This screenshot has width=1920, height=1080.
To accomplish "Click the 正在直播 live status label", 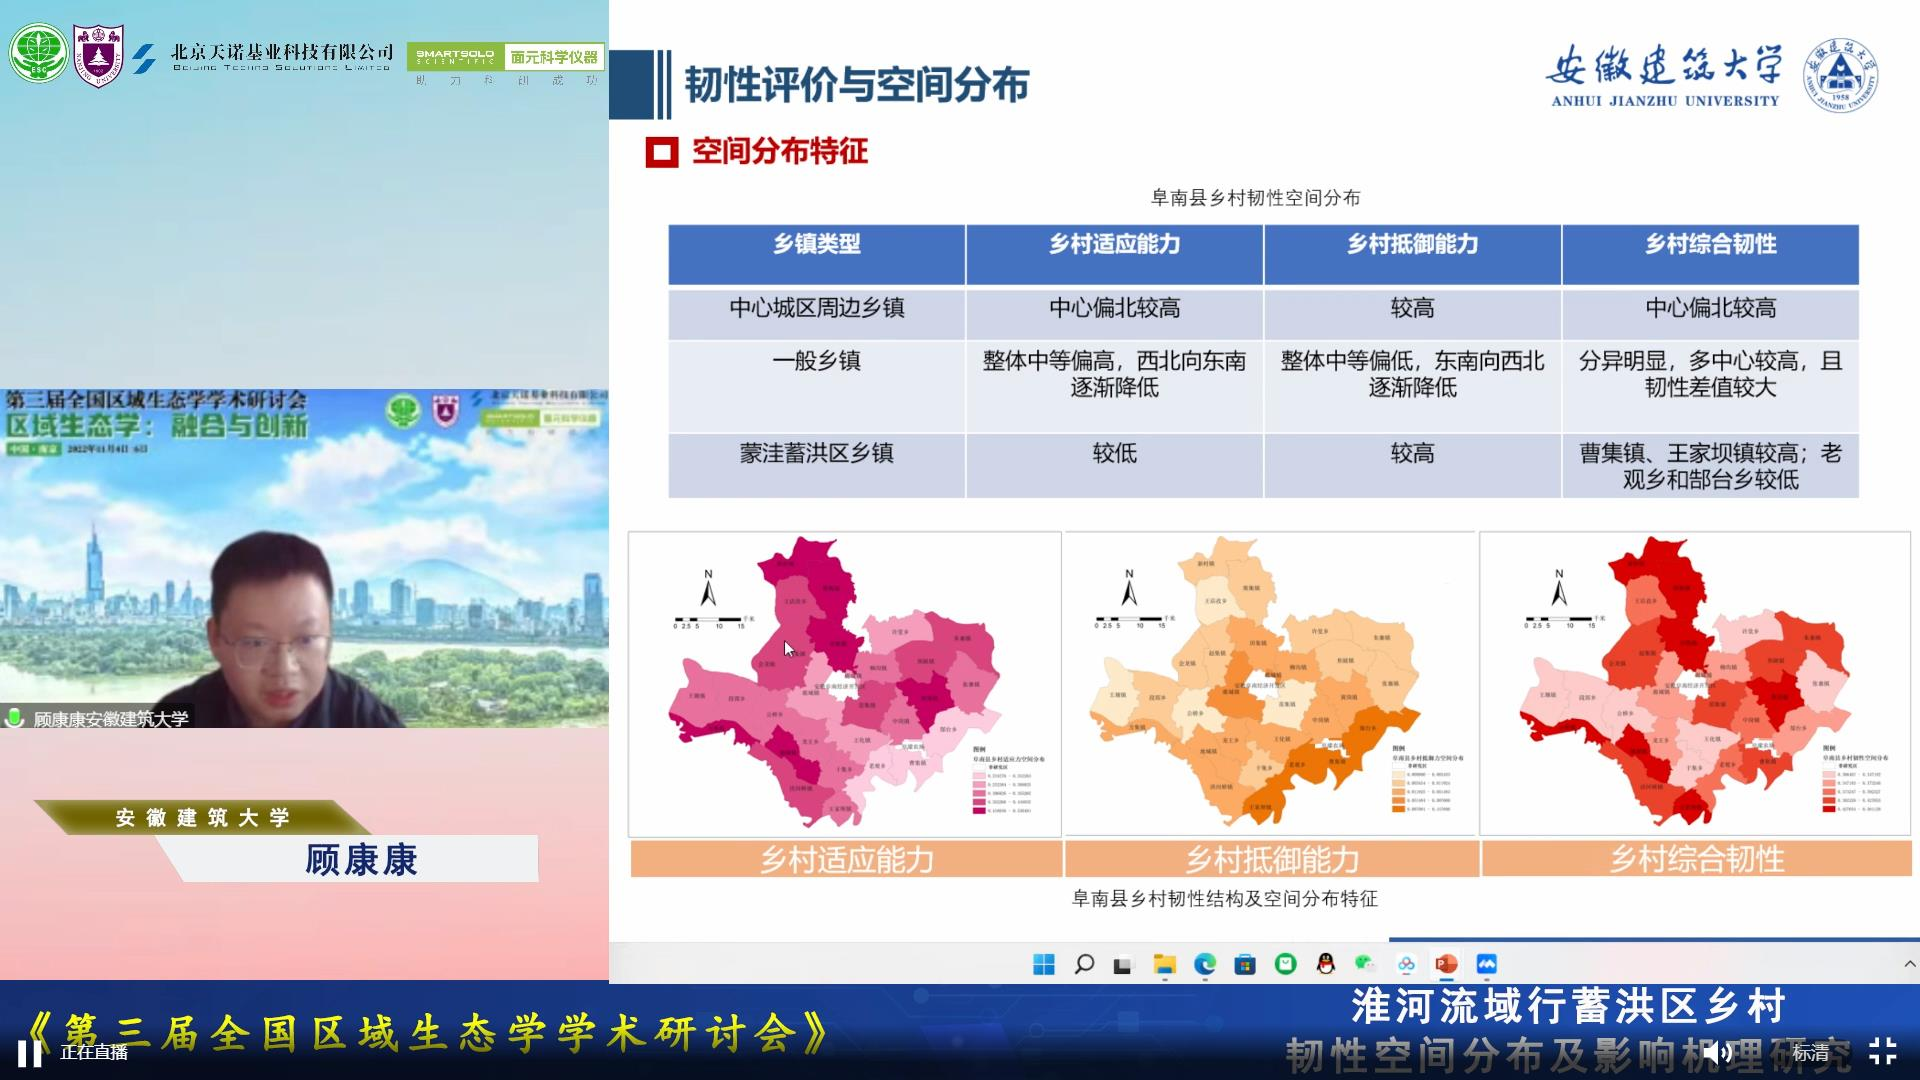I will click(x=94, y=1052).
